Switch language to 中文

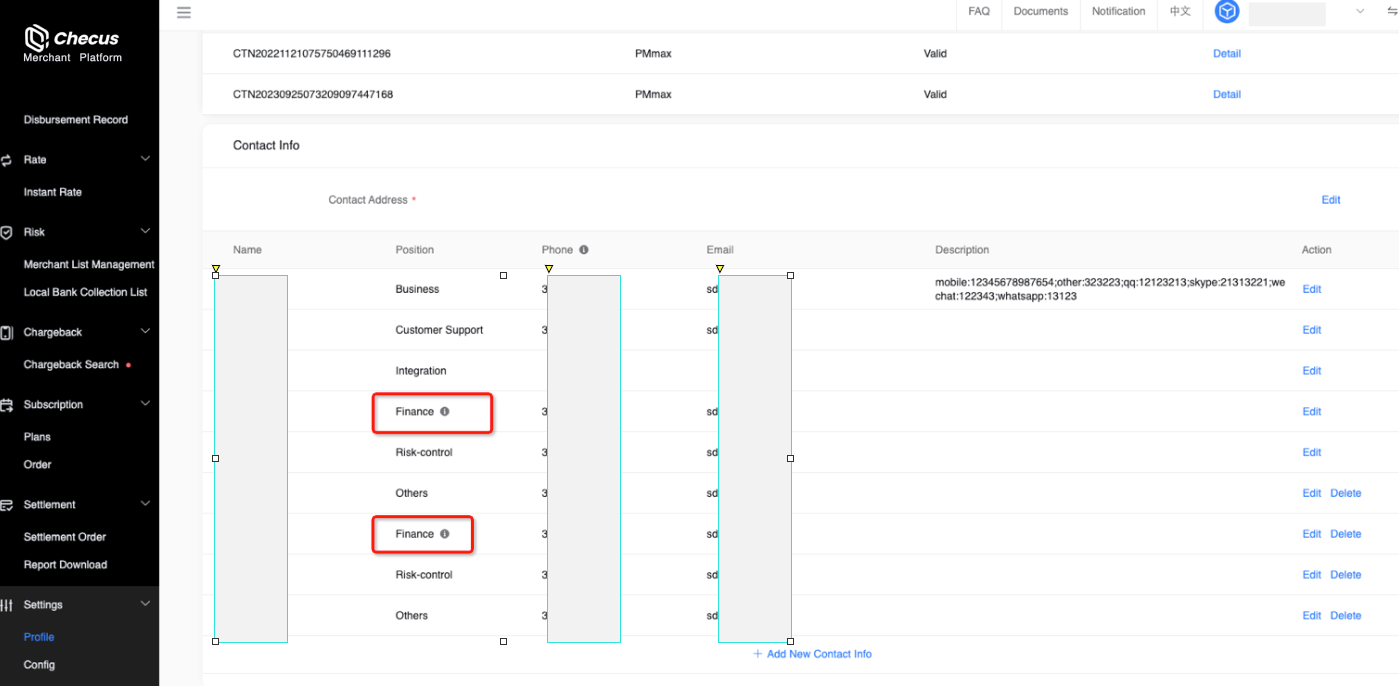pos(1180,12)
